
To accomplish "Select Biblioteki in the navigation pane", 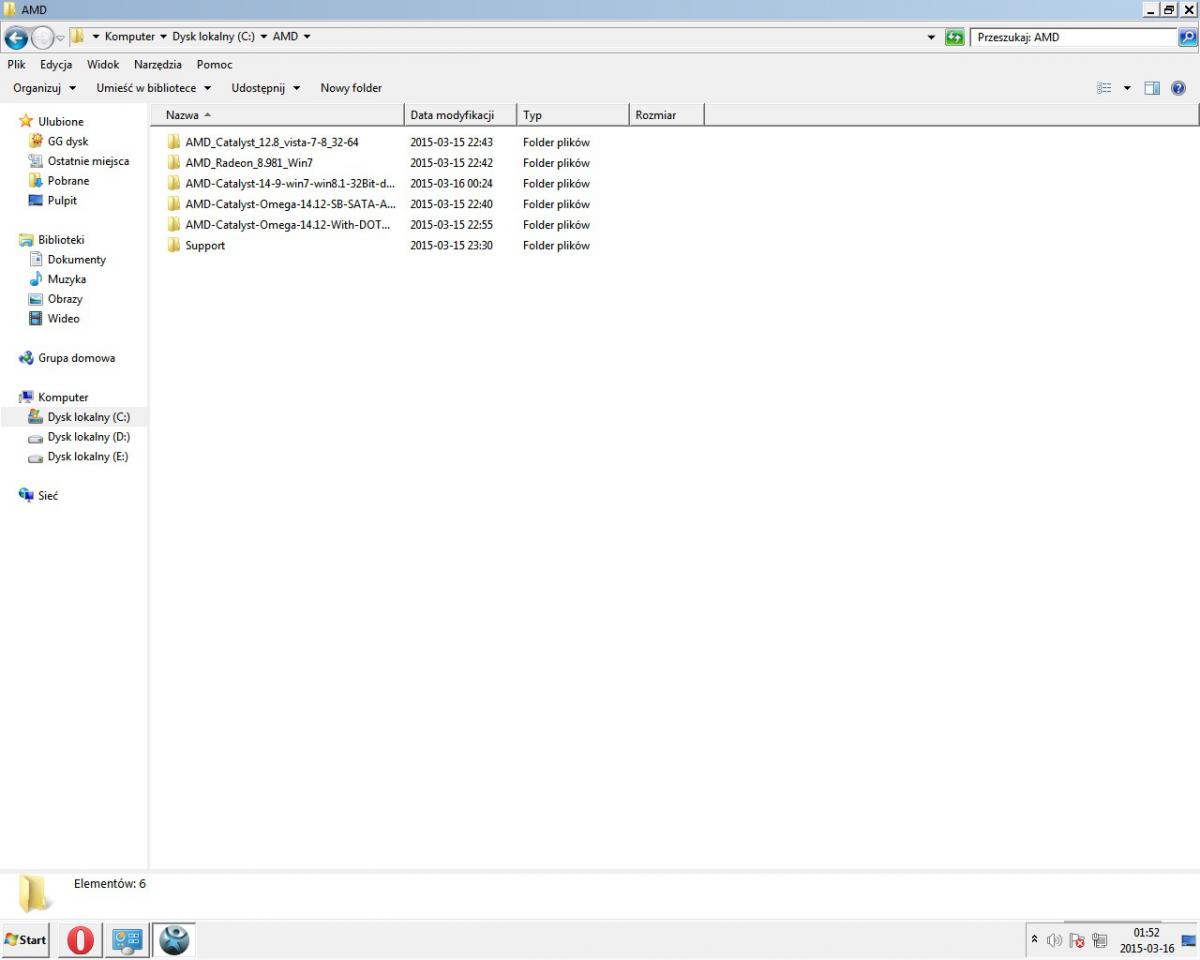I will [61, 240].
